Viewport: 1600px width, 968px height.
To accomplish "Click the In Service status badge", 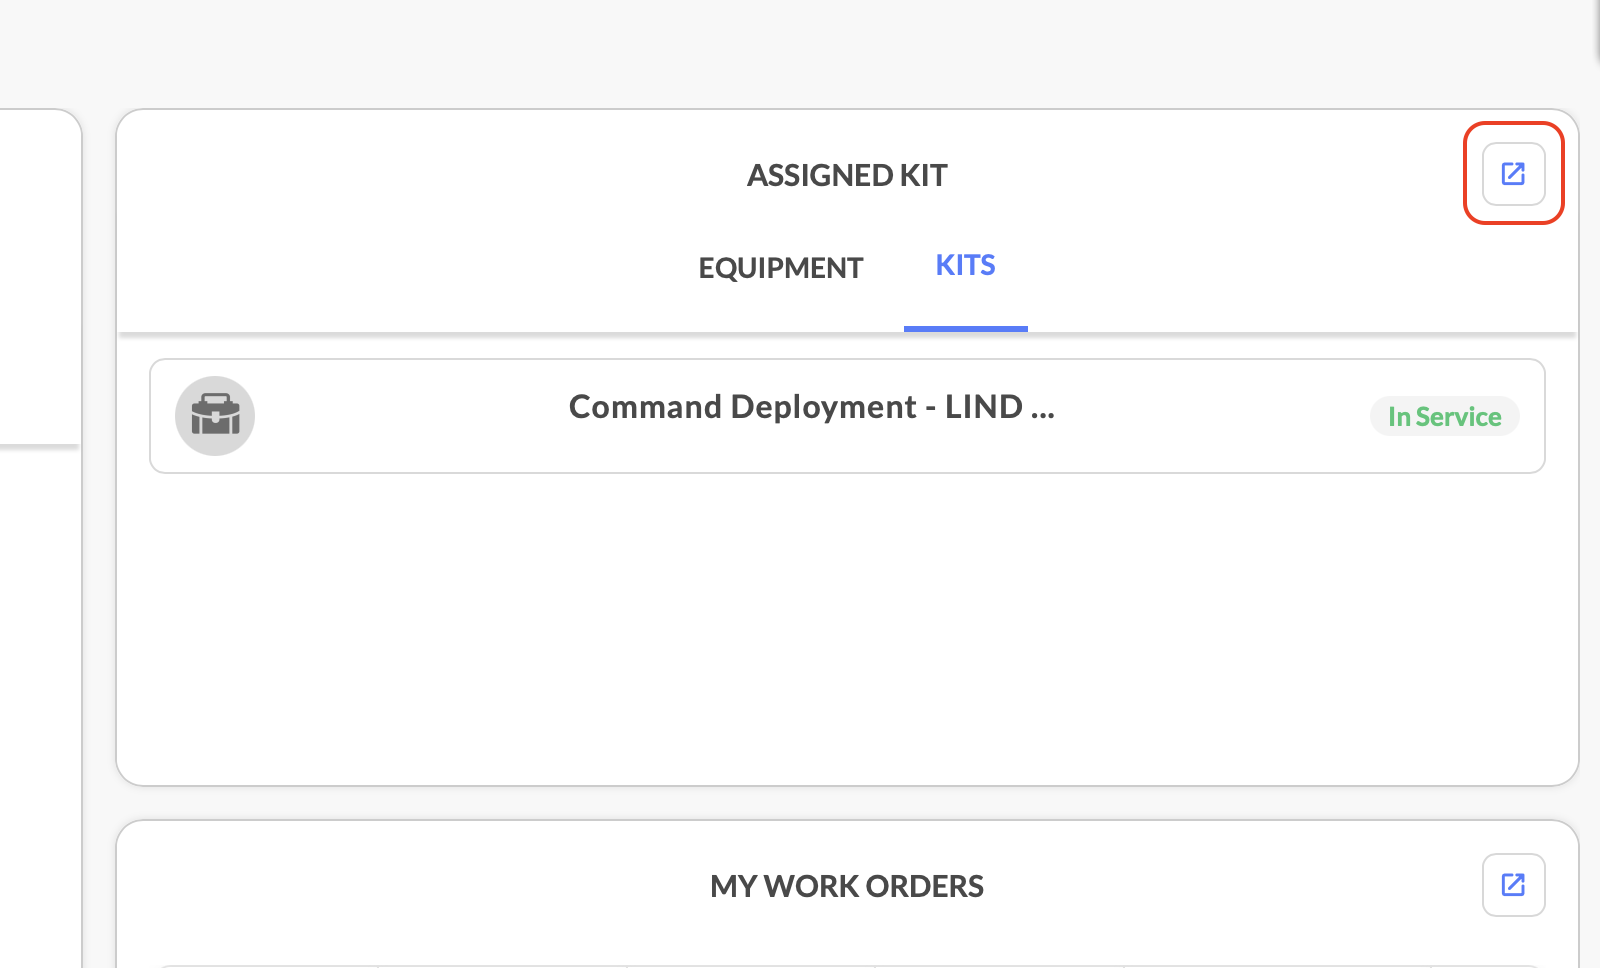I will pos(1444,417).
